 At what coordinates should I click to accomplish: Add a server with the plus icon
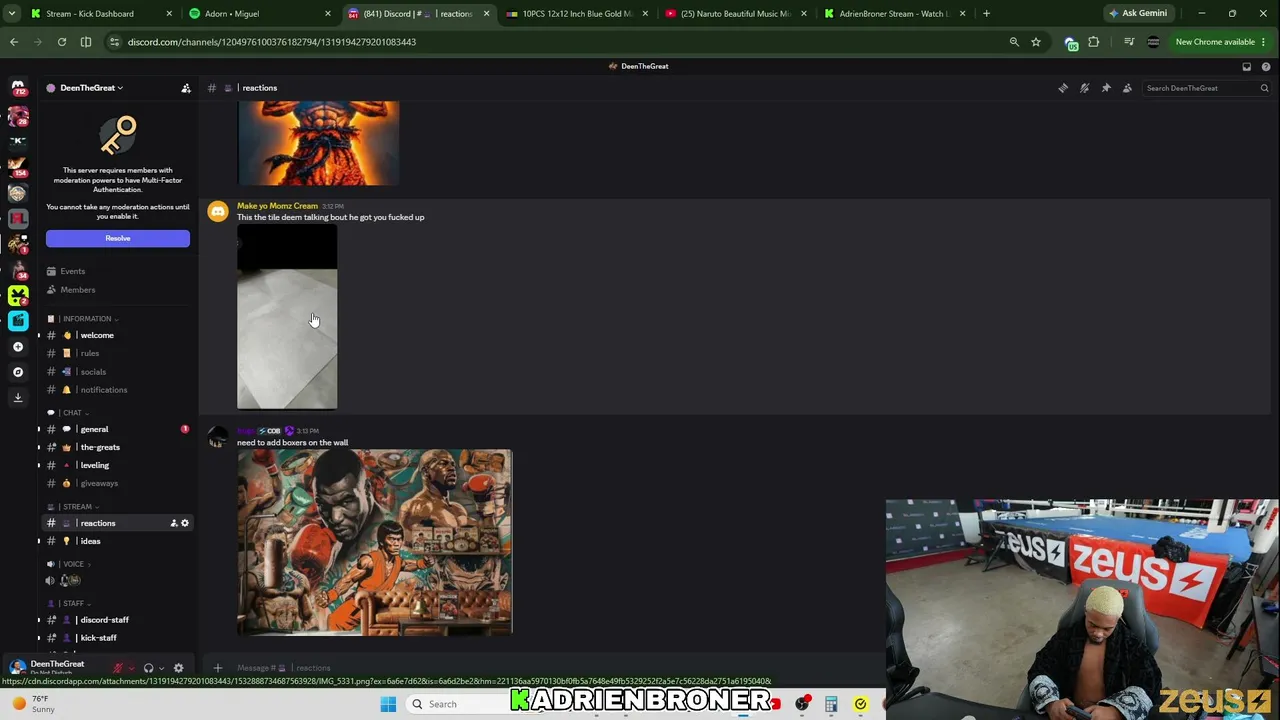(18, 346)
